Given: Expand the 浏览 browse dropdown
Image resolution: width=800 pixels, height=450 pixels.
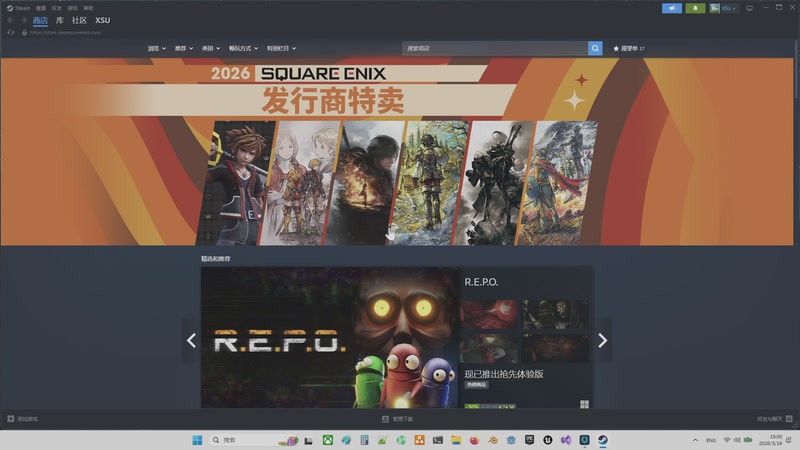Looking at the screenshot, I should click(157, 48).
